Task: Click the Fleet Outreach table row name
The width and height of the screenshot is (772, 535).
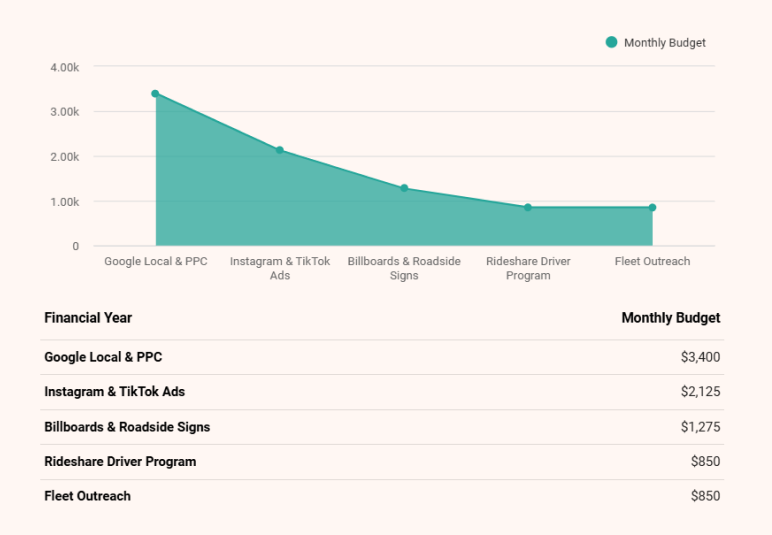Action: (87, 496)
